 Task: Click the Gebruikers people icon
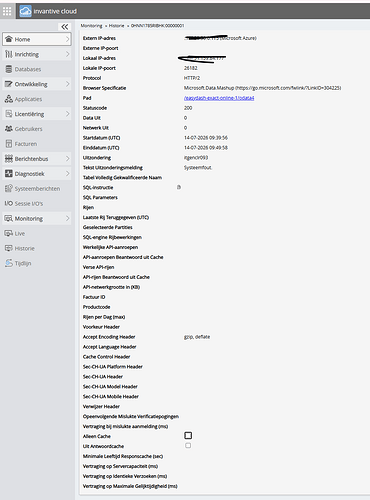tap(9, 129)
